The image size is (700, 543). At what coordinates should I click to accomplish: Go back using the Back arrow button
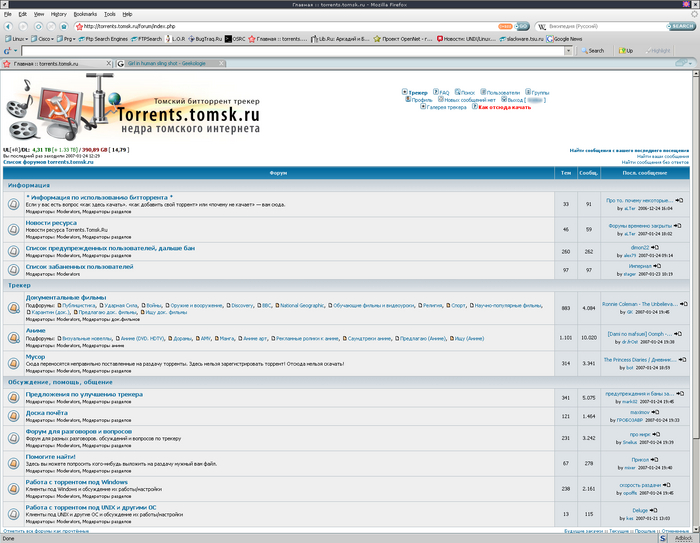coord(8,26)
